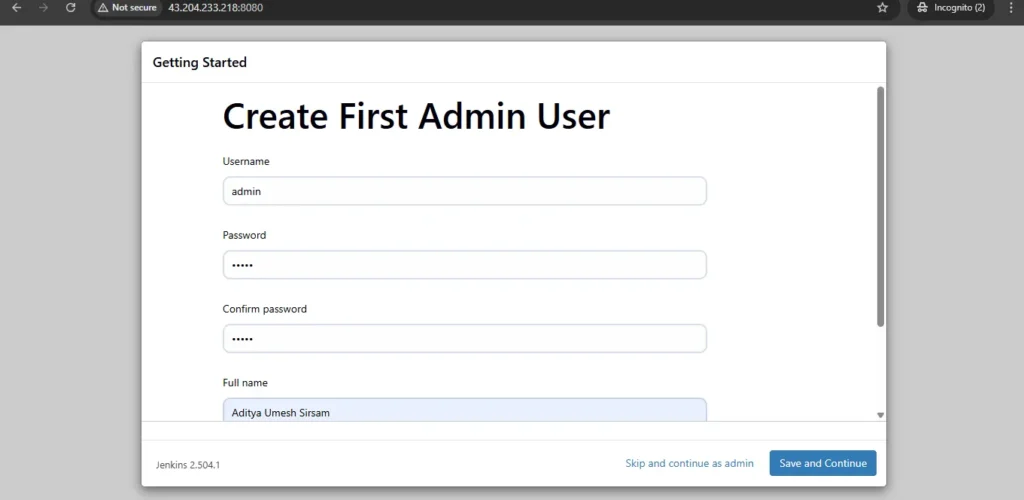1024x500 pixels.
Task: Choose Skip and continue as admin
Action: point(689,463)
